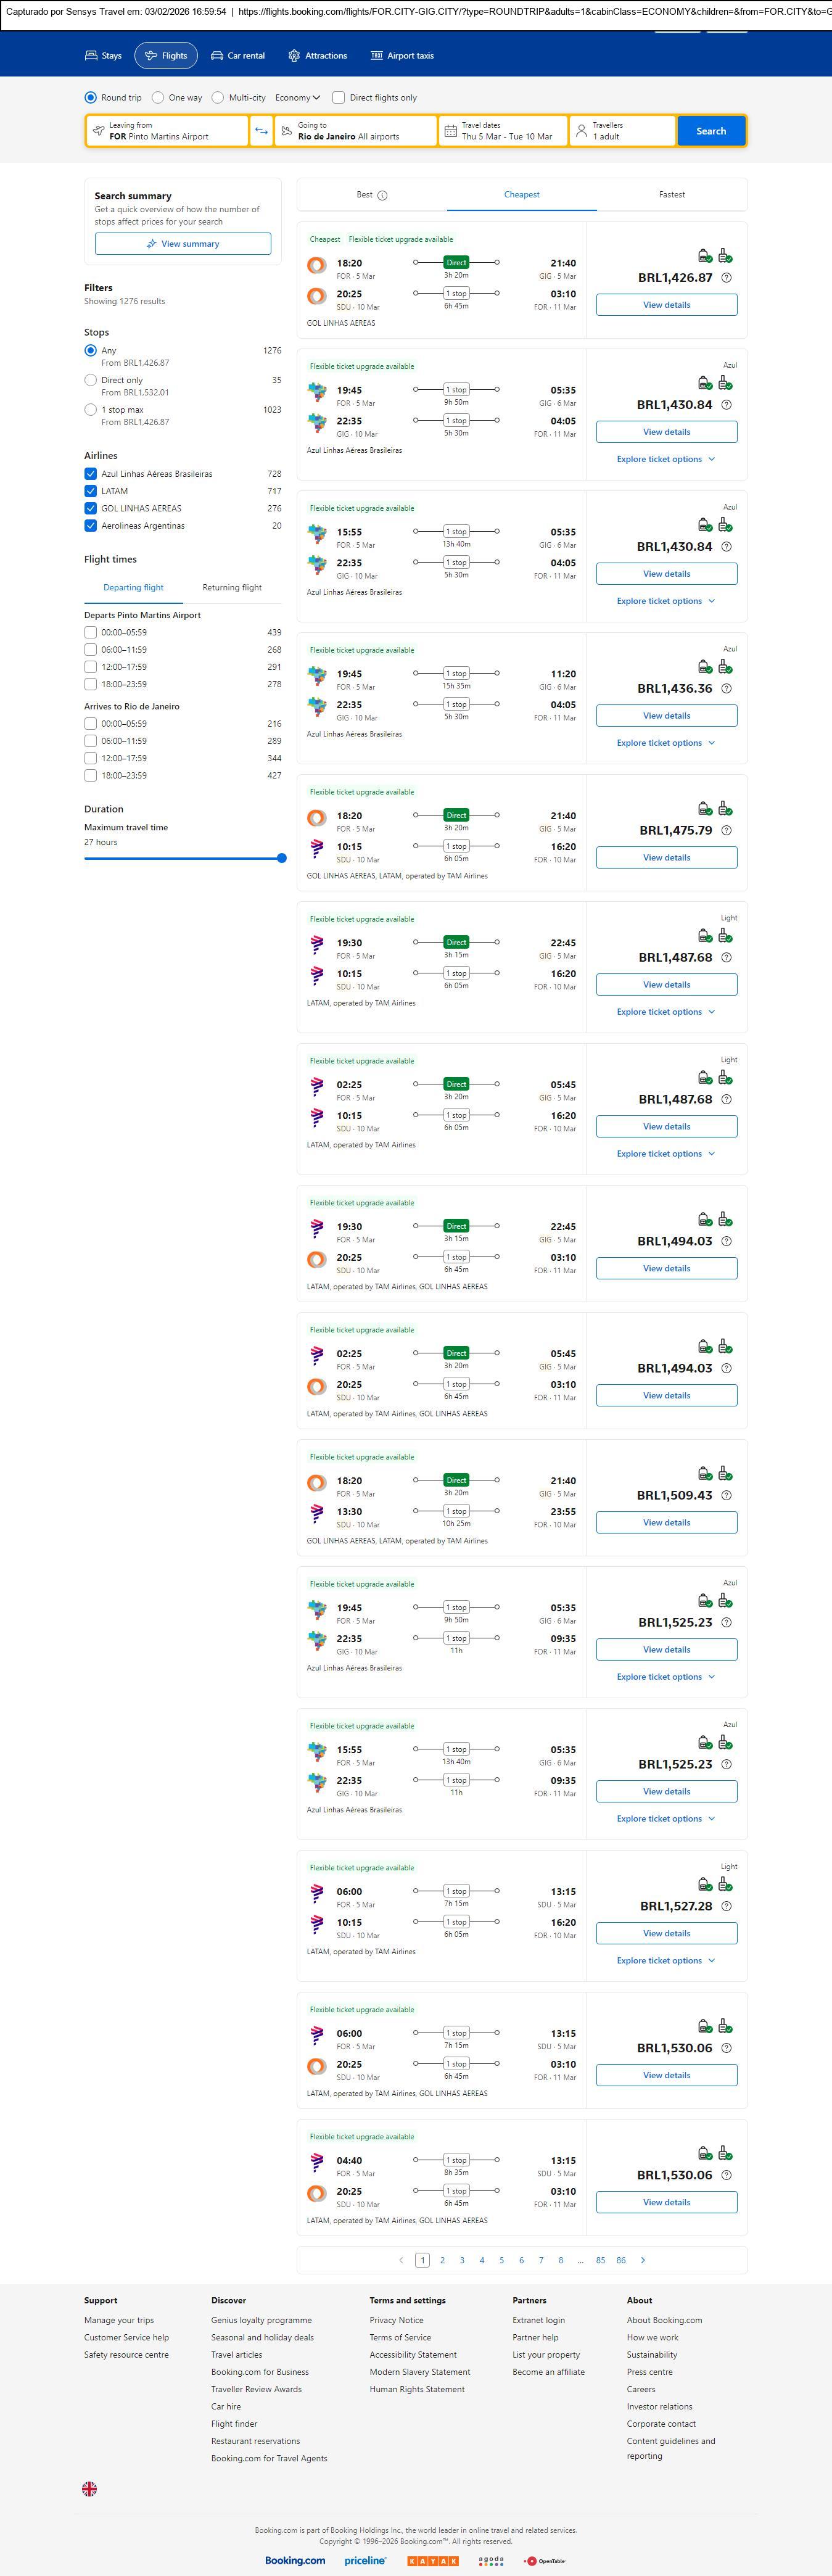The image size is (832, 2576).
Task: Click the View summary button
Action: pos(183,244)
